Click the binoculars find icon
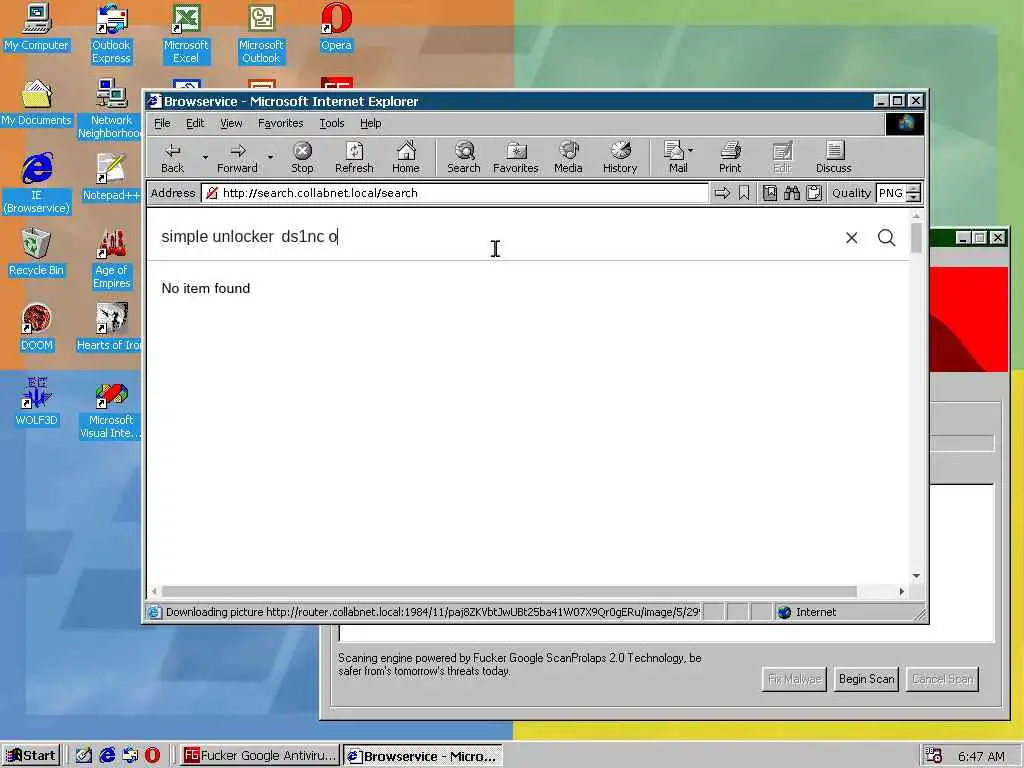This screenshot has width=1024, height=768. pos(792,193)
